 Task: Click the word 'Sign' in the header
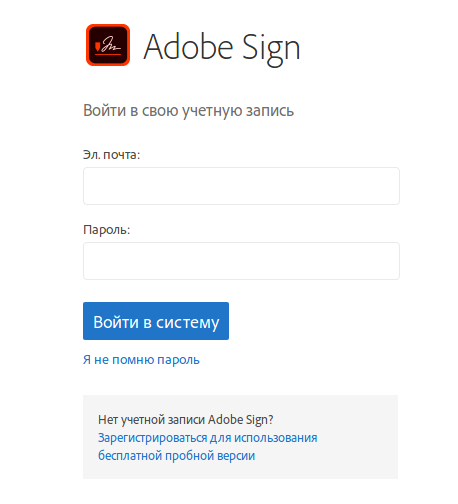[271, 50]
